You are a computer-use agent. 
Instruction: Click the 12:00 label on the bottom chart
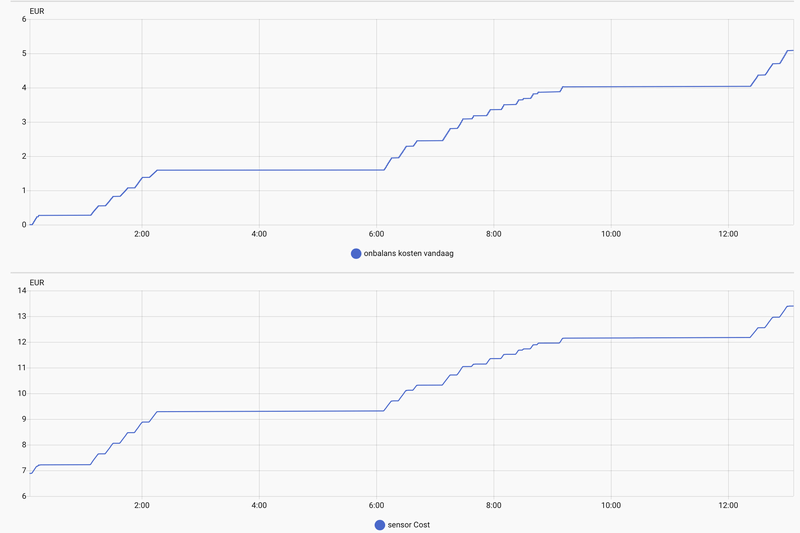pos(728,505)
